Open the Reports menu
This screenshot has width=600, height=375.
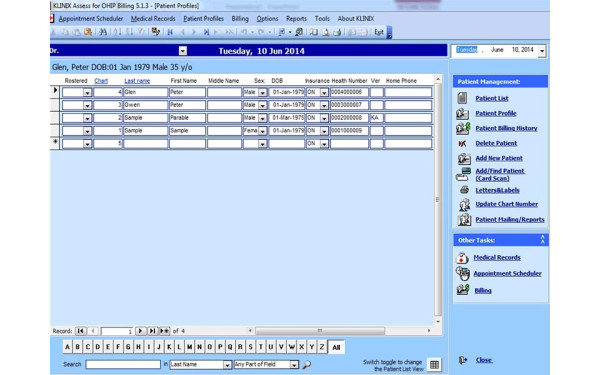pos(296,18)
